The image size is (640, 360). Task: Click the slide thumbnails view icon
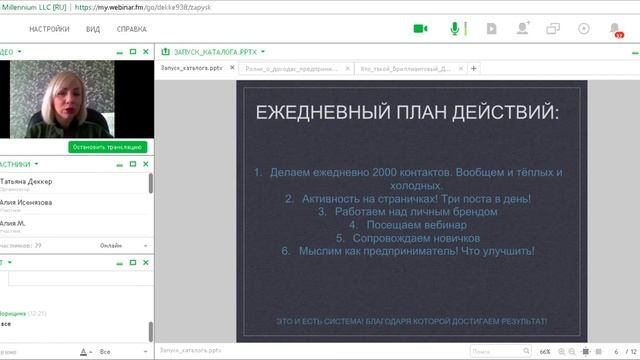coord(599,351)
